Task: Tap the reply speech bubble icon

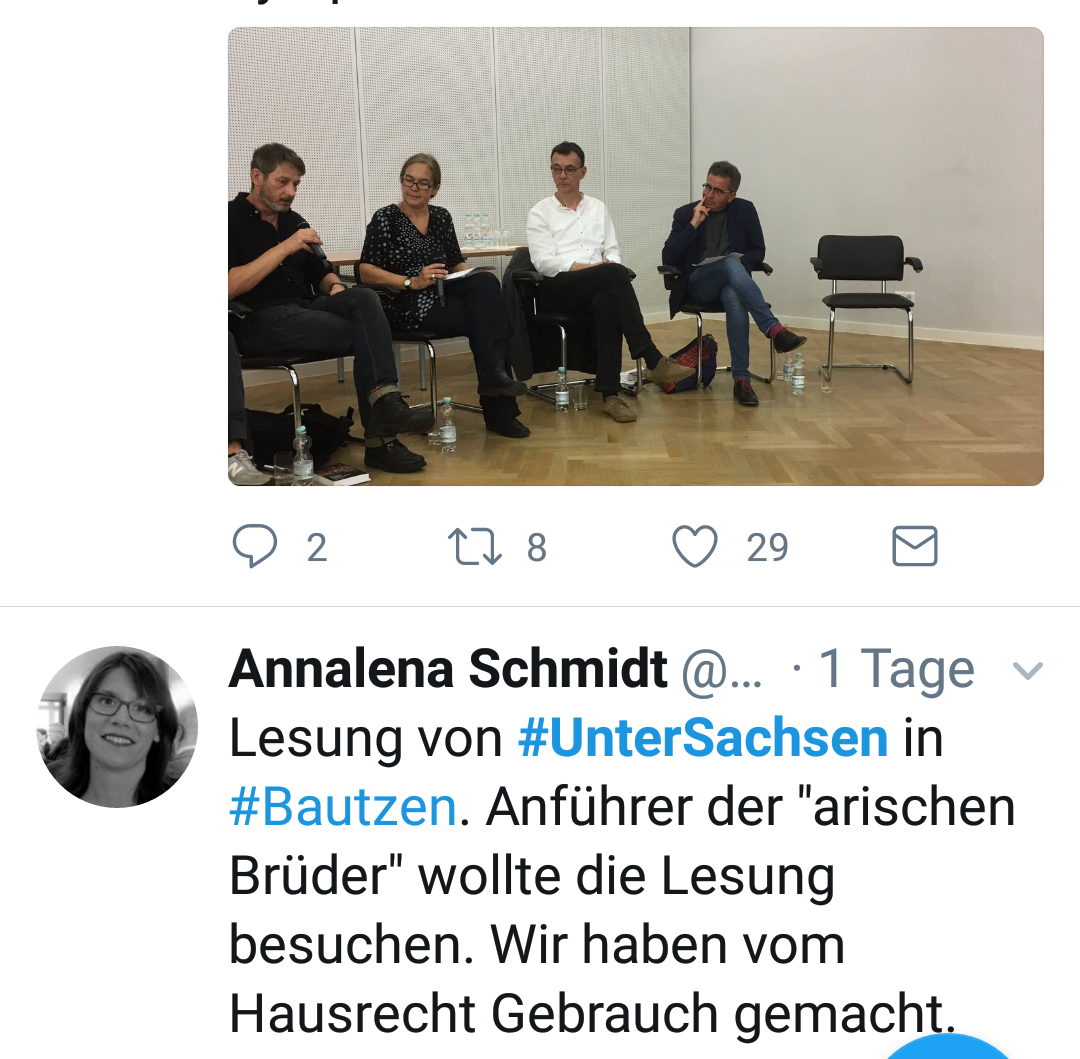Action: point(255,546)
